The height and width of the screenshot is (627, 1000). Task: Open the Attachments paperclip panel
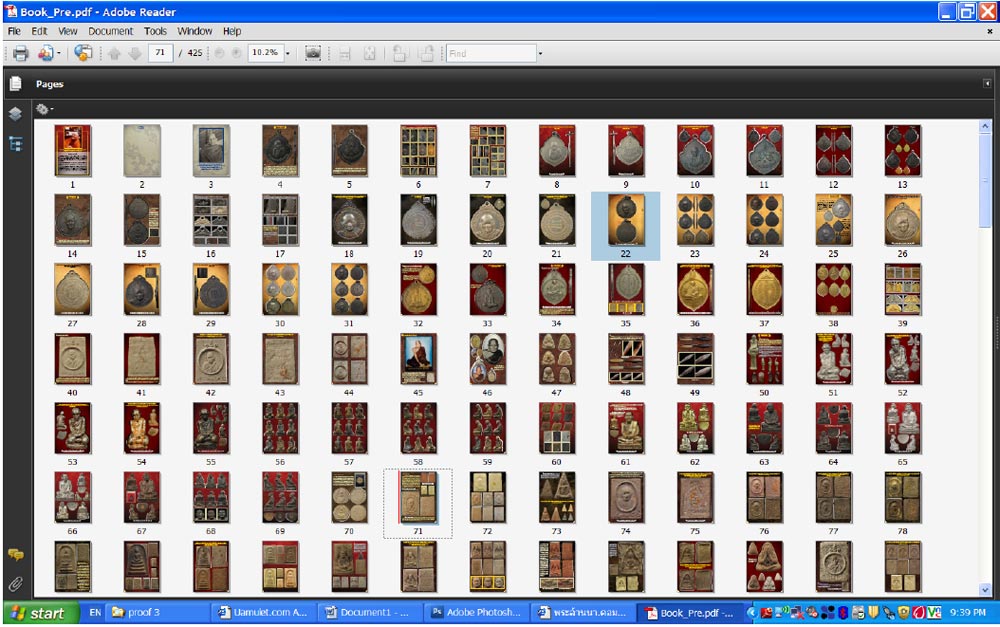pos(15,582)
